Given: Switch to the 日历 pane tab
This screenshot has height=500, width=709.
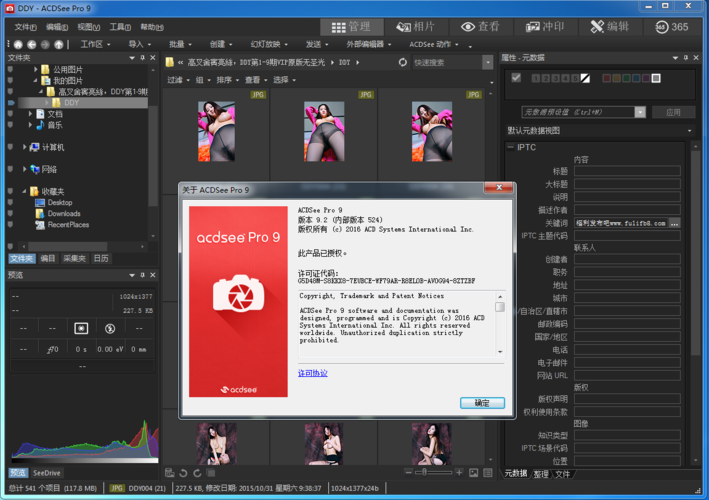Looking at the screenshot, I should [x=101, y=259].
